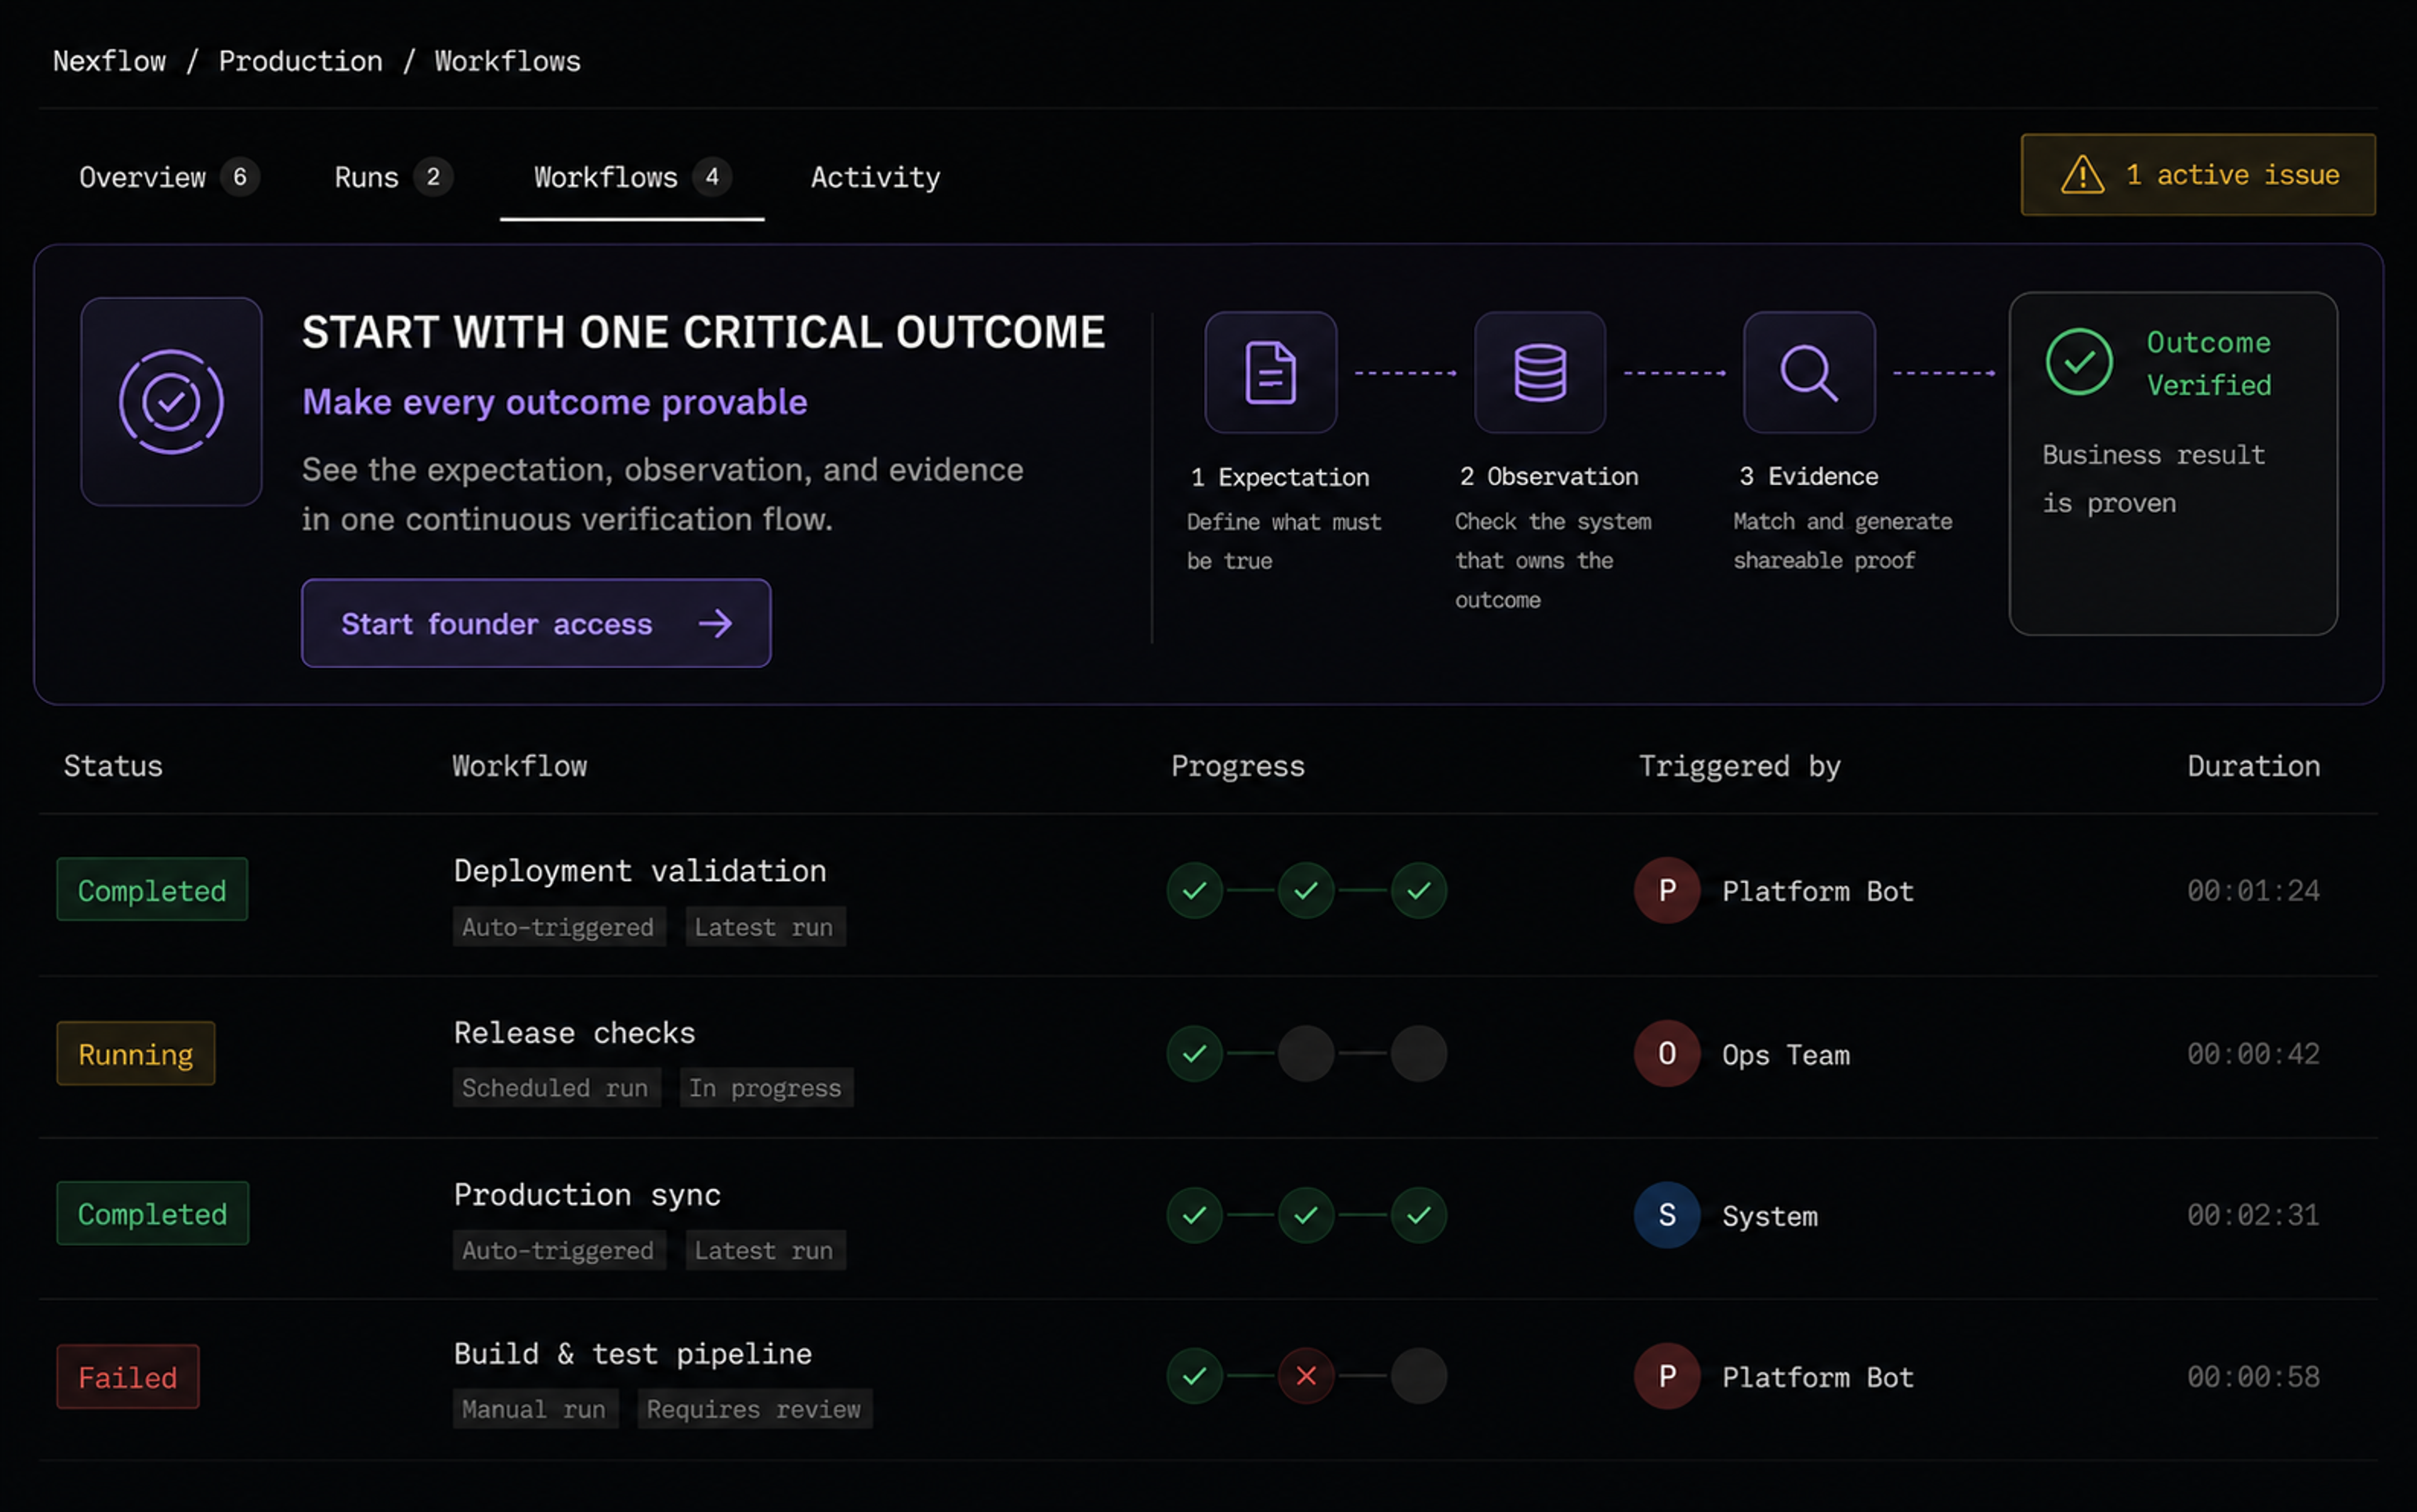Sort by the Duration column header
The width and height of the screenshot is (2417, 1512).
click(2253, 766)
